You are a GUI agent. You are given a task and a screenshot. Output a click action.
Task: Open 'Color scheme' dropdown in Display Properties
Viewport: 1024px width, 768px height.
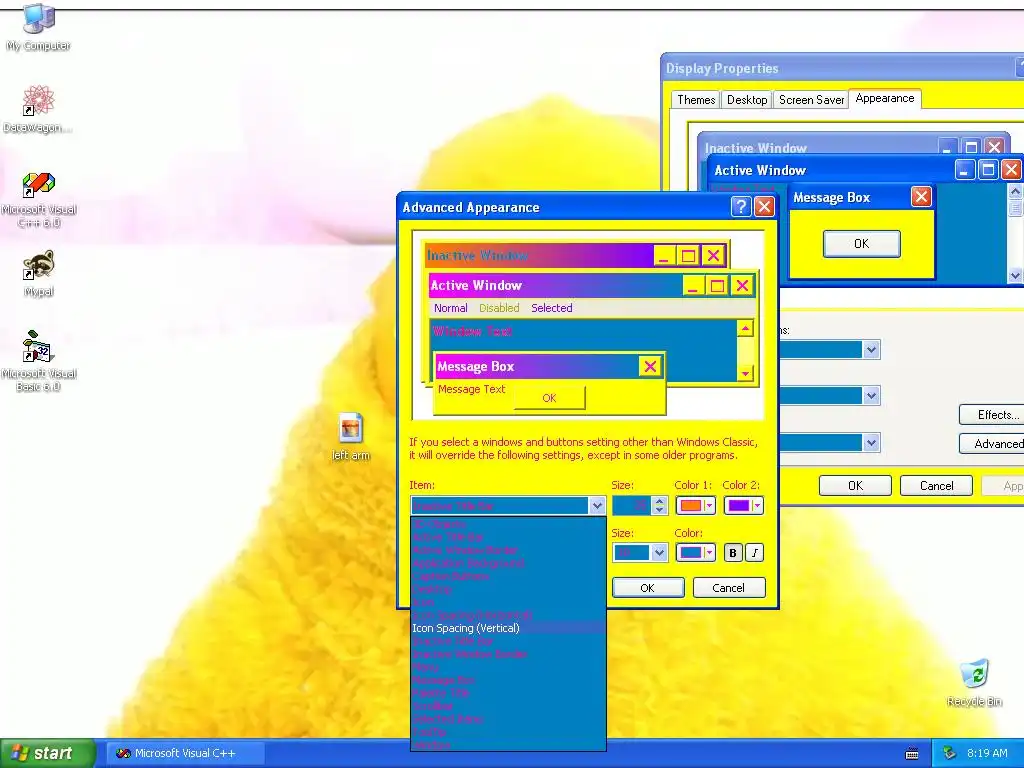coord(871,396)
